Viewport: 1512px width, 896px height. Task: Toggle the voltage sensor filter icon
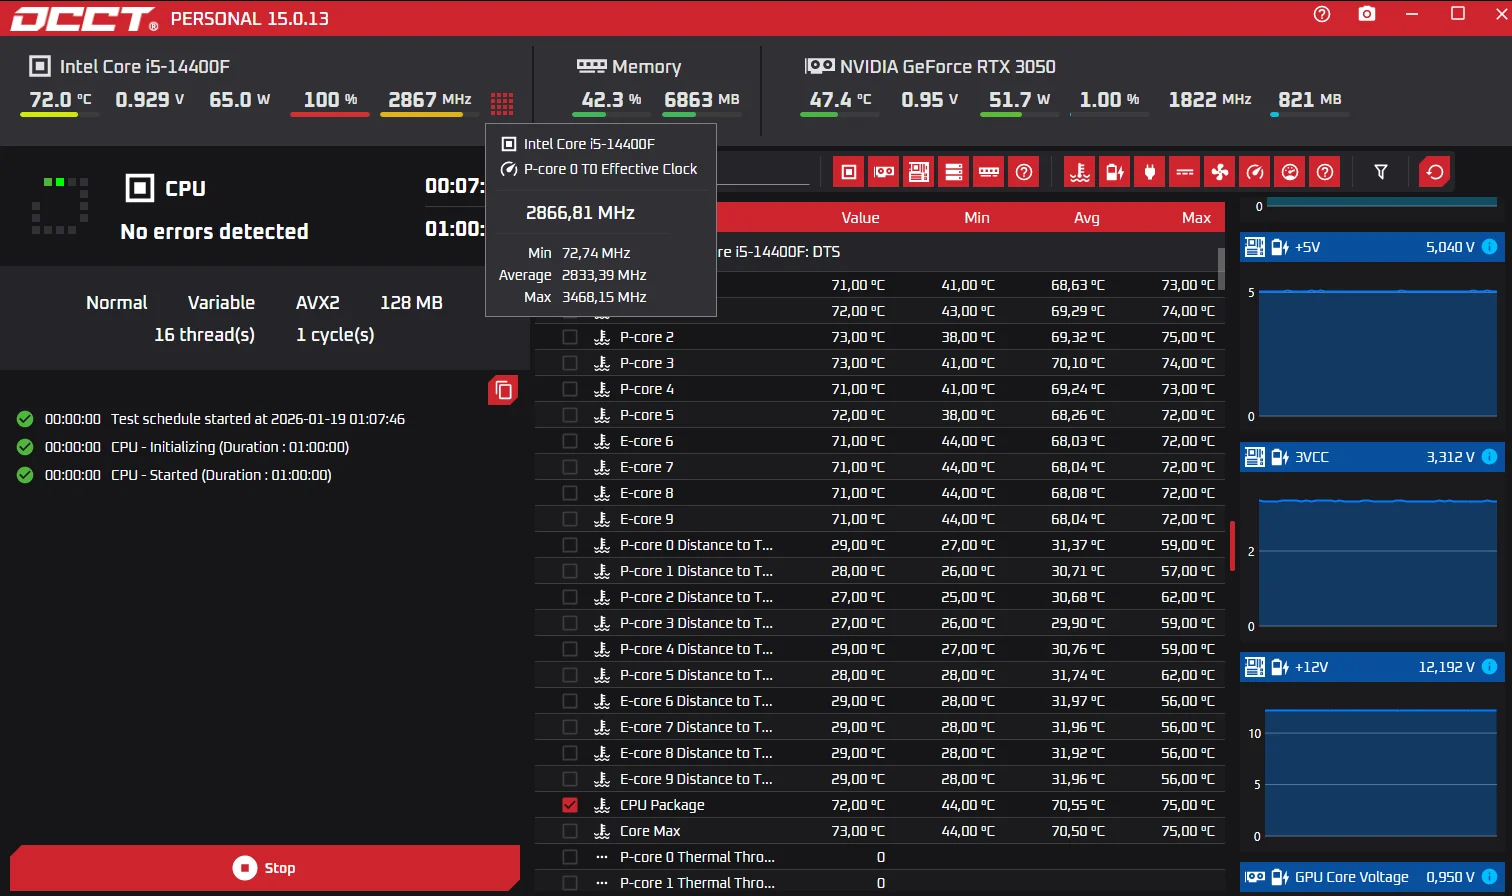pyautogui.click(x=1114, y=172)
